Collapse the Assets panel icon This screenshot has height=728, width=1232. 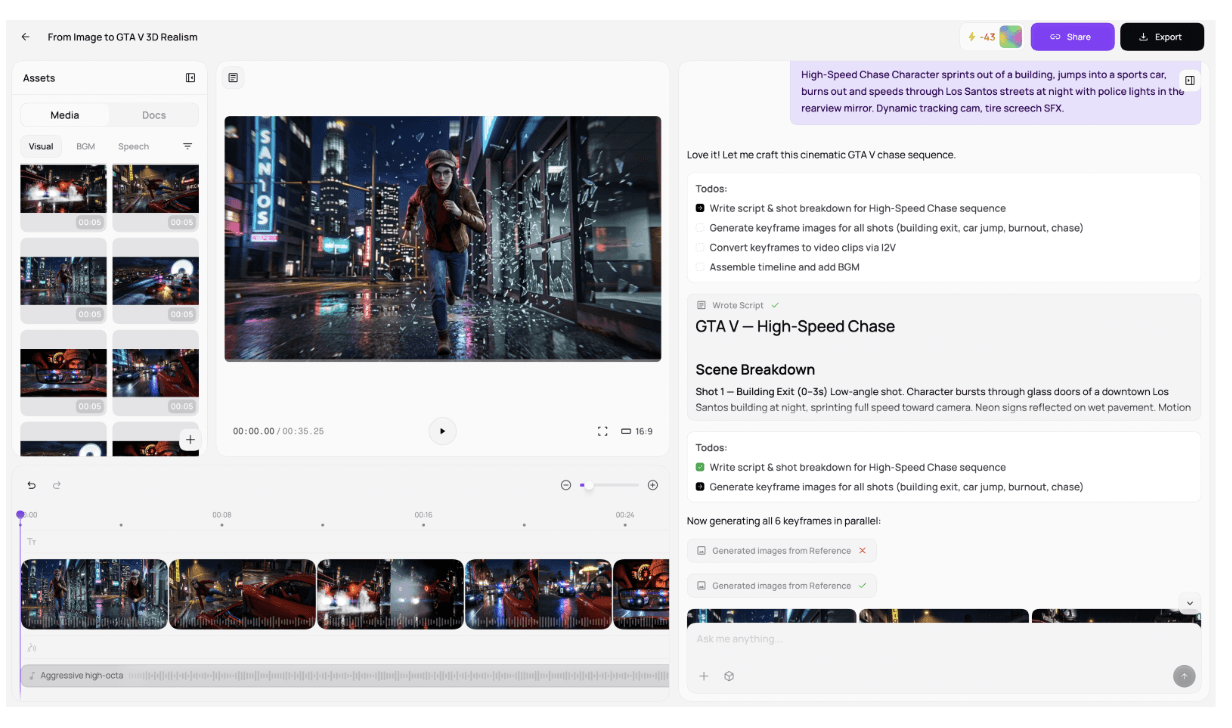(x=191, y=78)
